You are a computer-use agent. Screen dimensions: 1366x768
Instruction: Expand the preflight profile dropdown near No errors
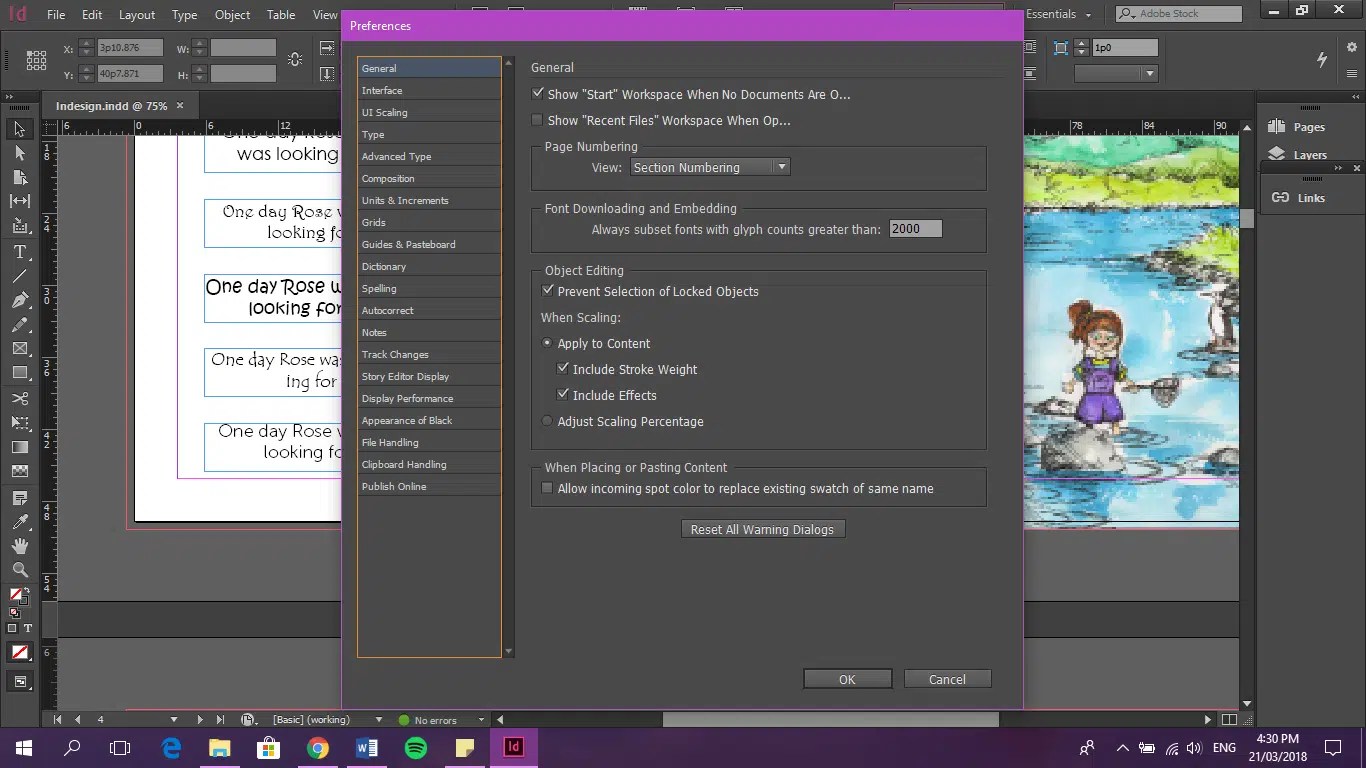coord(481,720)
